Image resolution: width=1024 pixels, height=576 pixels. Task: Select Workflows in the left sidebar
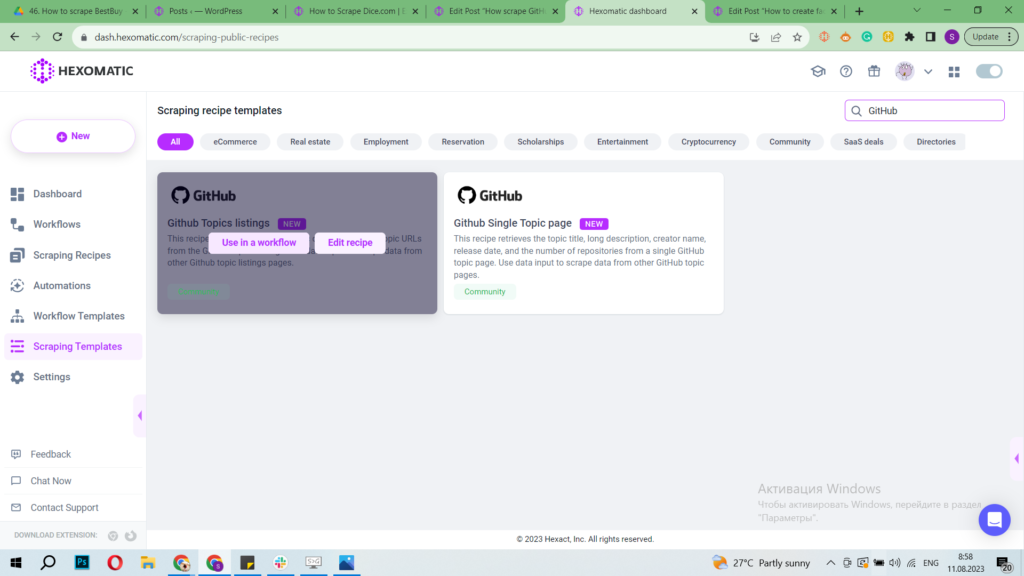pyautogui.click(x=58, y=224)
